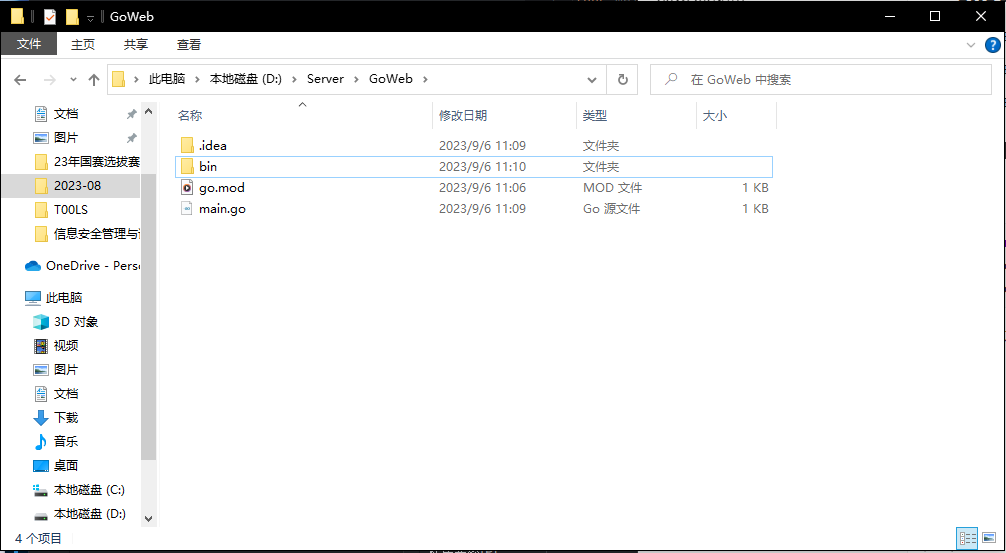Screen dimensions: 1006x553
Task: Select the main.go file icon
Action: pyautogui.click(x=186, y=209)
